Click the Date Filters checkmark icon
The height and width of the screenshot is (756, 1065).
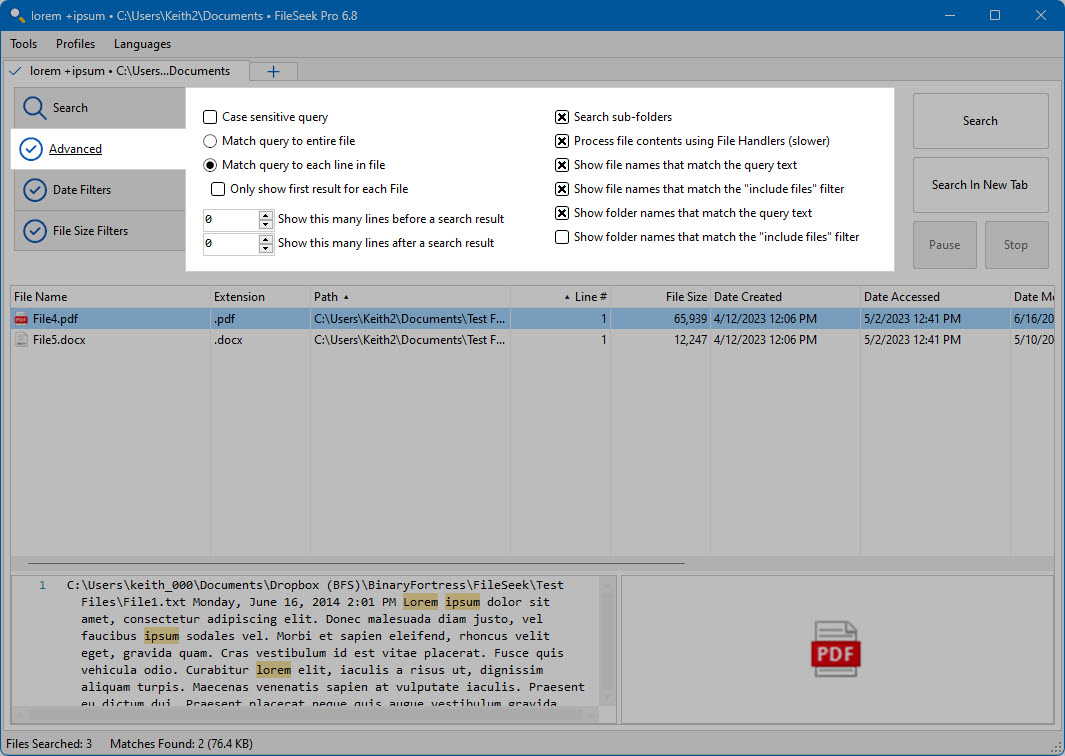[x=35, y=190]
